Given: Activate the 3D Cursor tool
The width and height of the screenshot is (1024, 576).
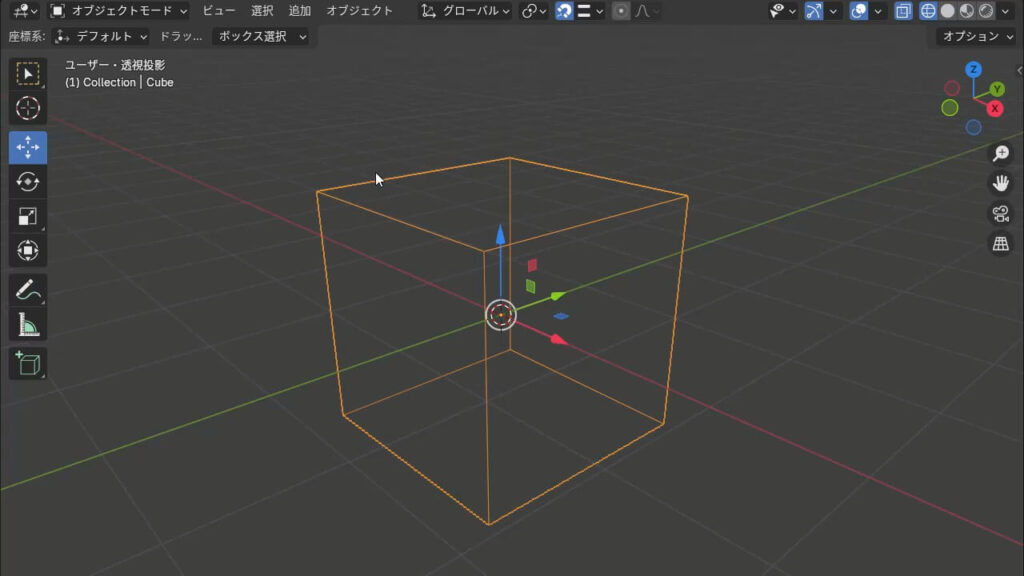Looking at the screenshot, I should (27, 108).
